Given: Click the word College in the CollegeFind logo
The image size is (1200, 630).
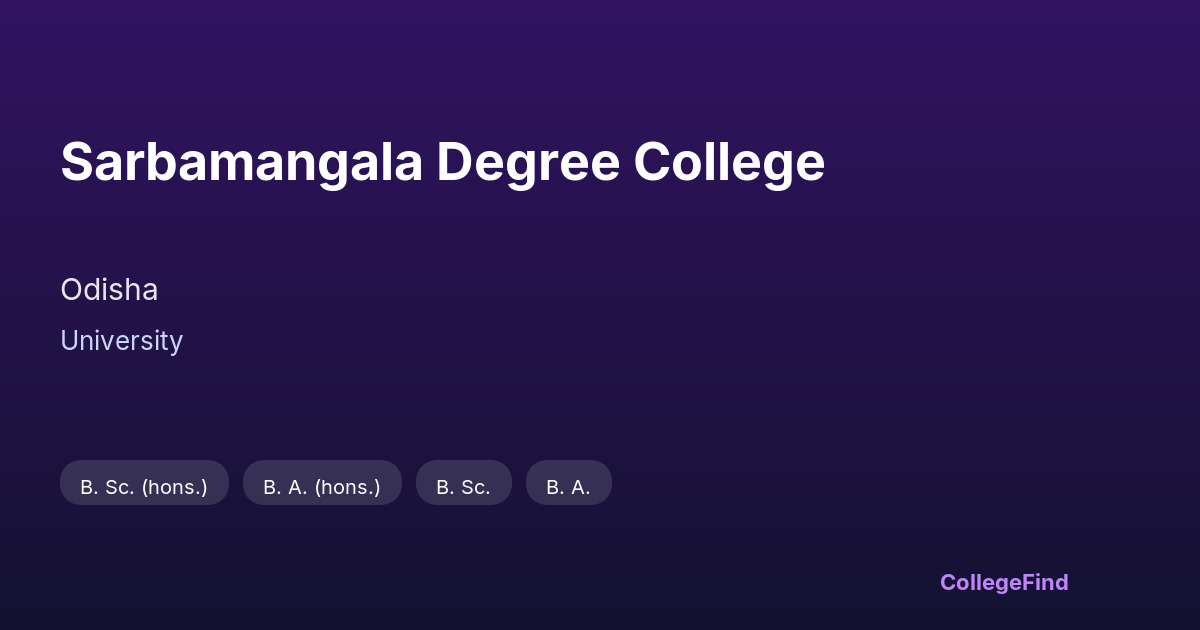Looking at the screenshot, I should pos(980,582).
